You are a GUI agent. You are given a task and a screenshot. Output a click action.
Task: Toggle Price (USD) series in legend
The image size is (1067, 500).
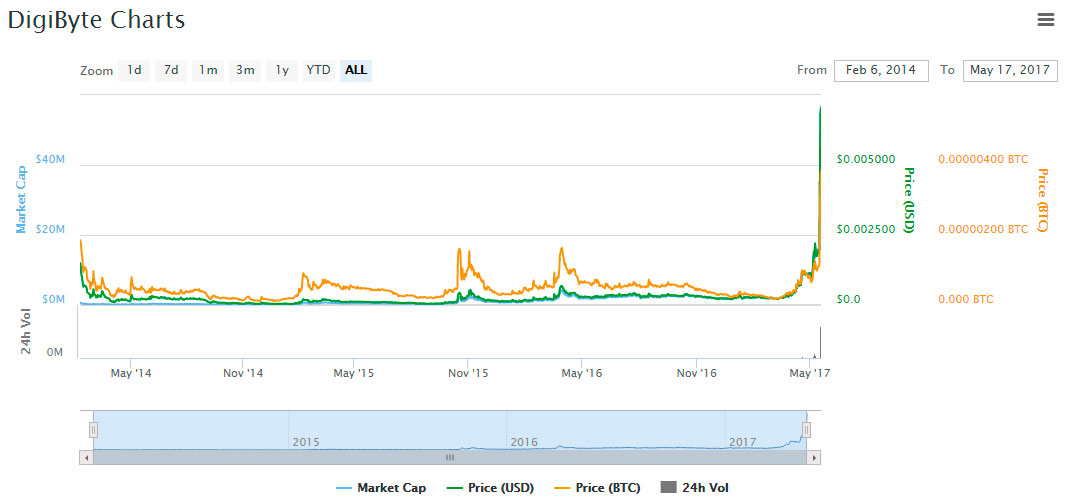[x=490, y=488]
